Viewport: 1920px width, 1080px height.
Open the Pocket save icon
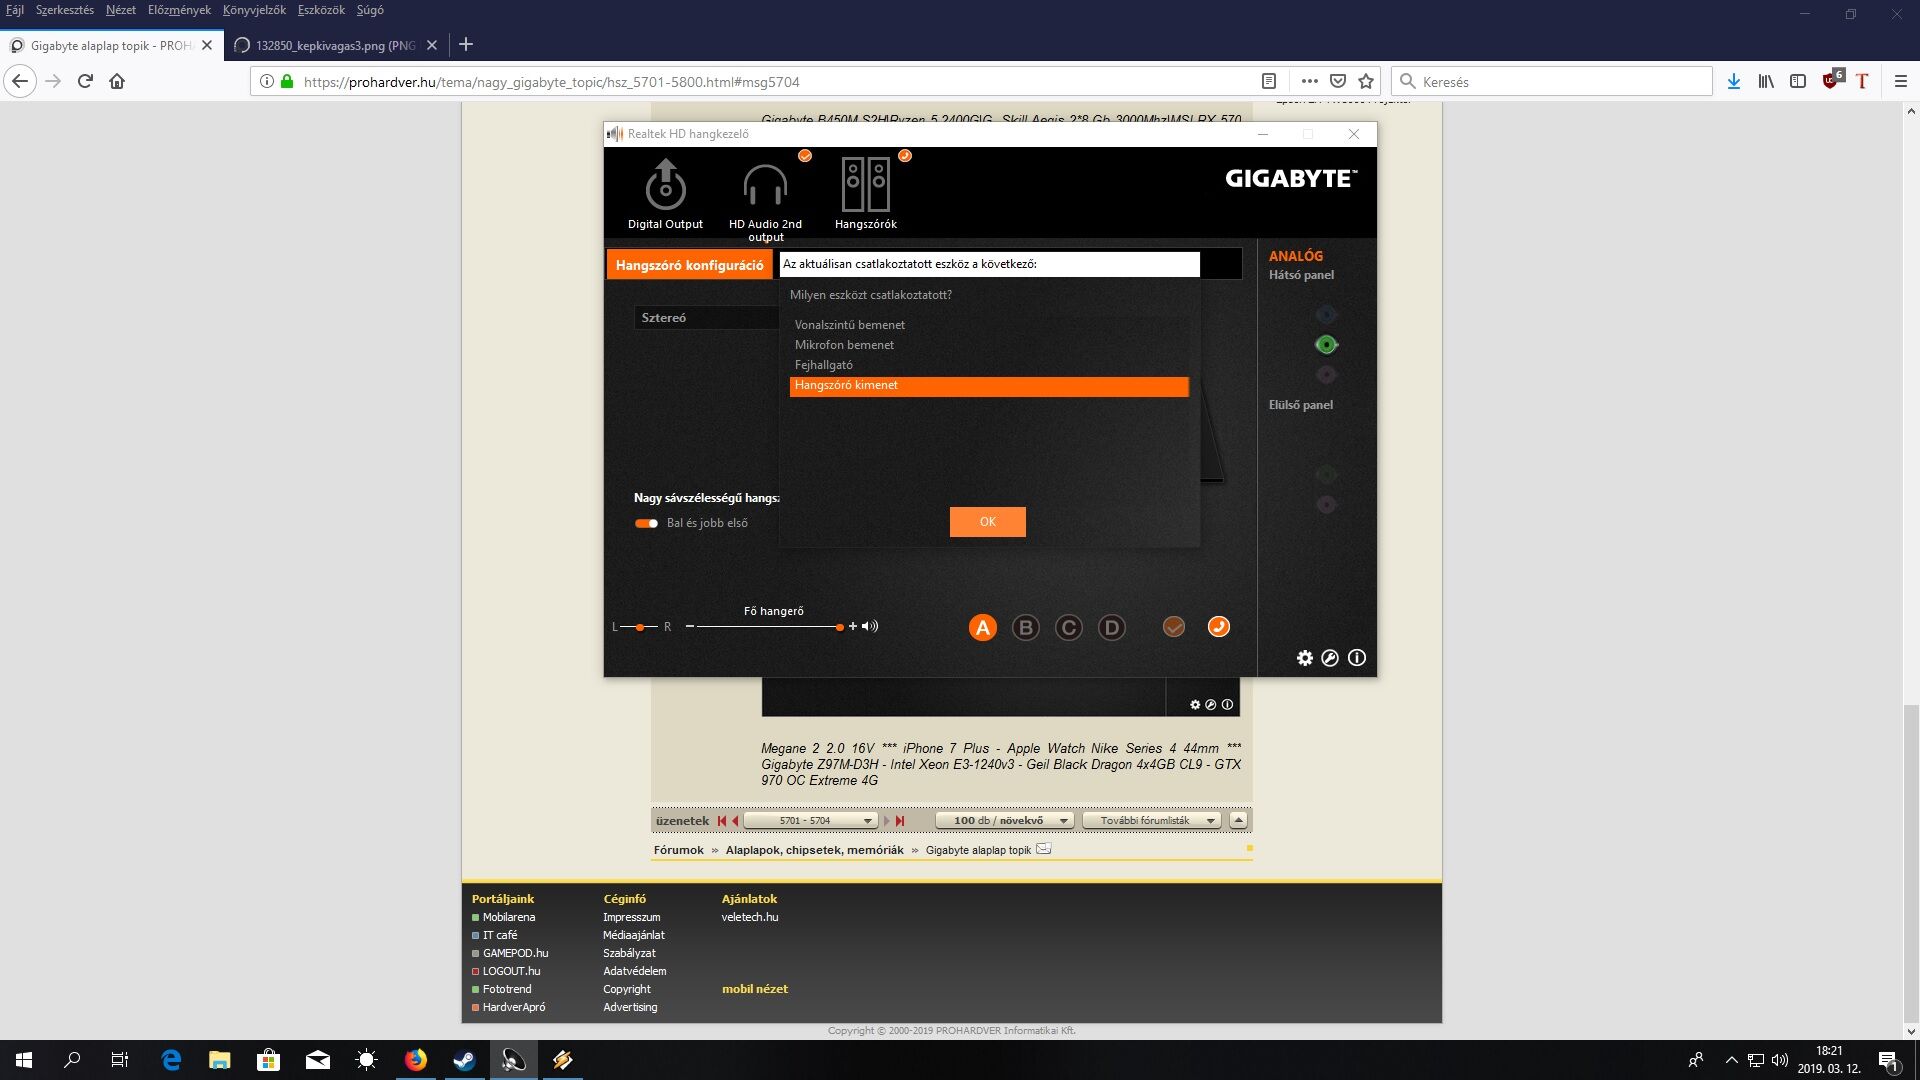(x=1338, y=82)
